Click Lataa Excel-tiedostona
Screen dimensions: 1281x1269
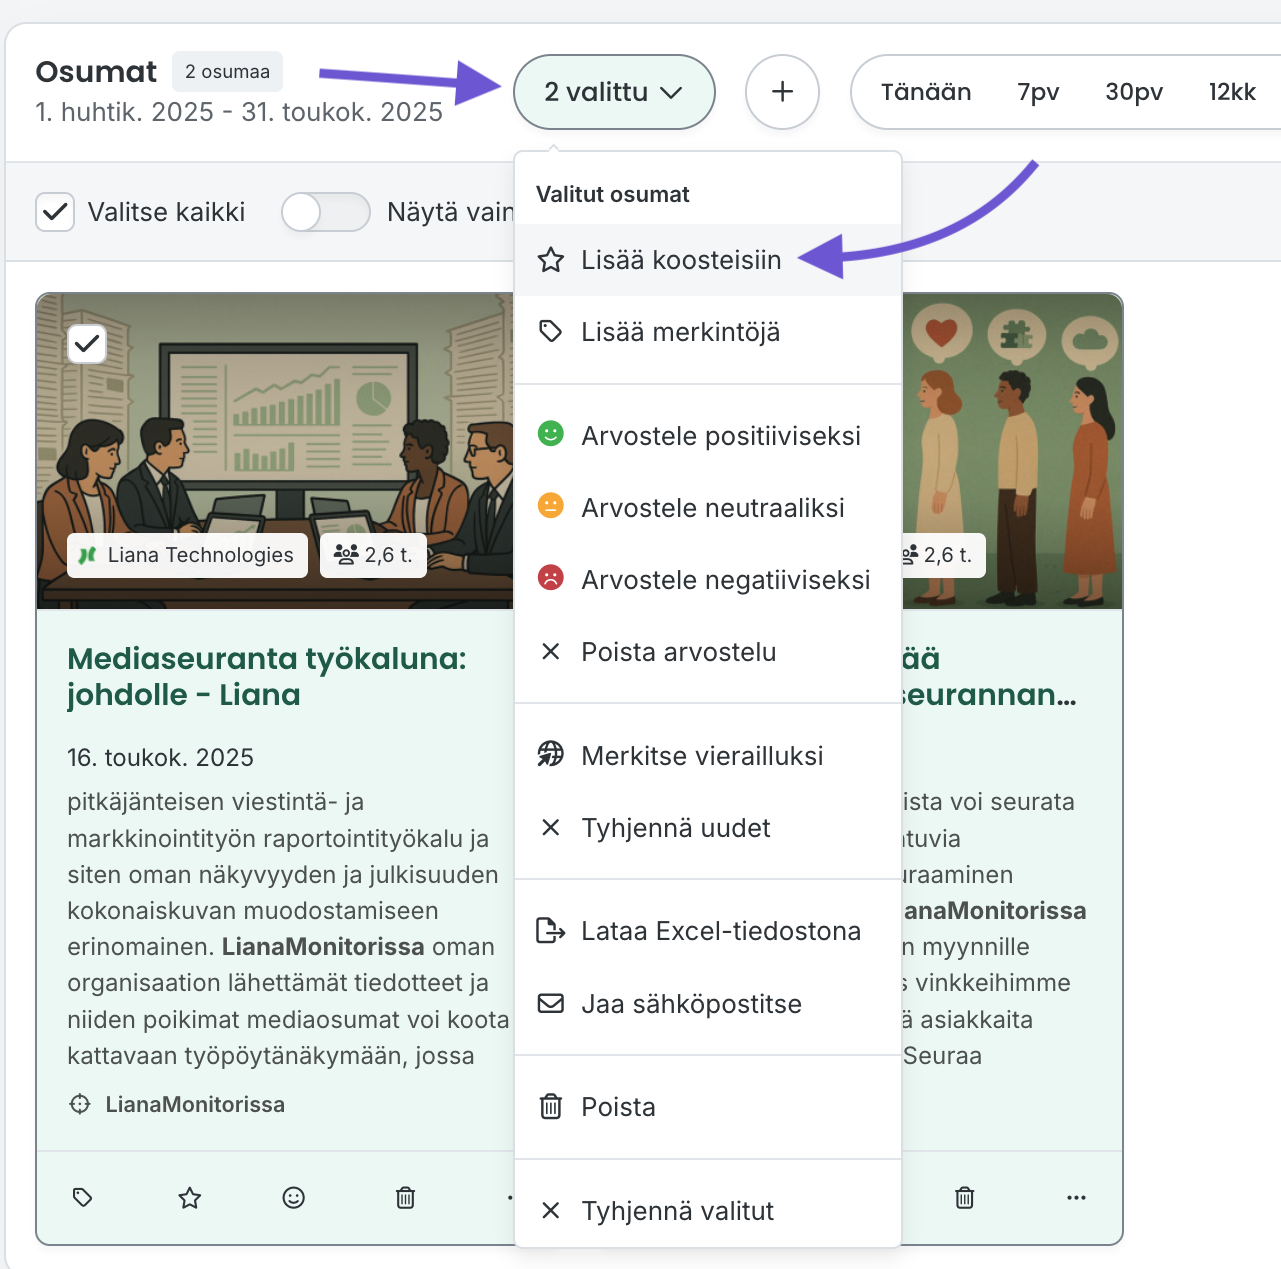coord(708,931)
